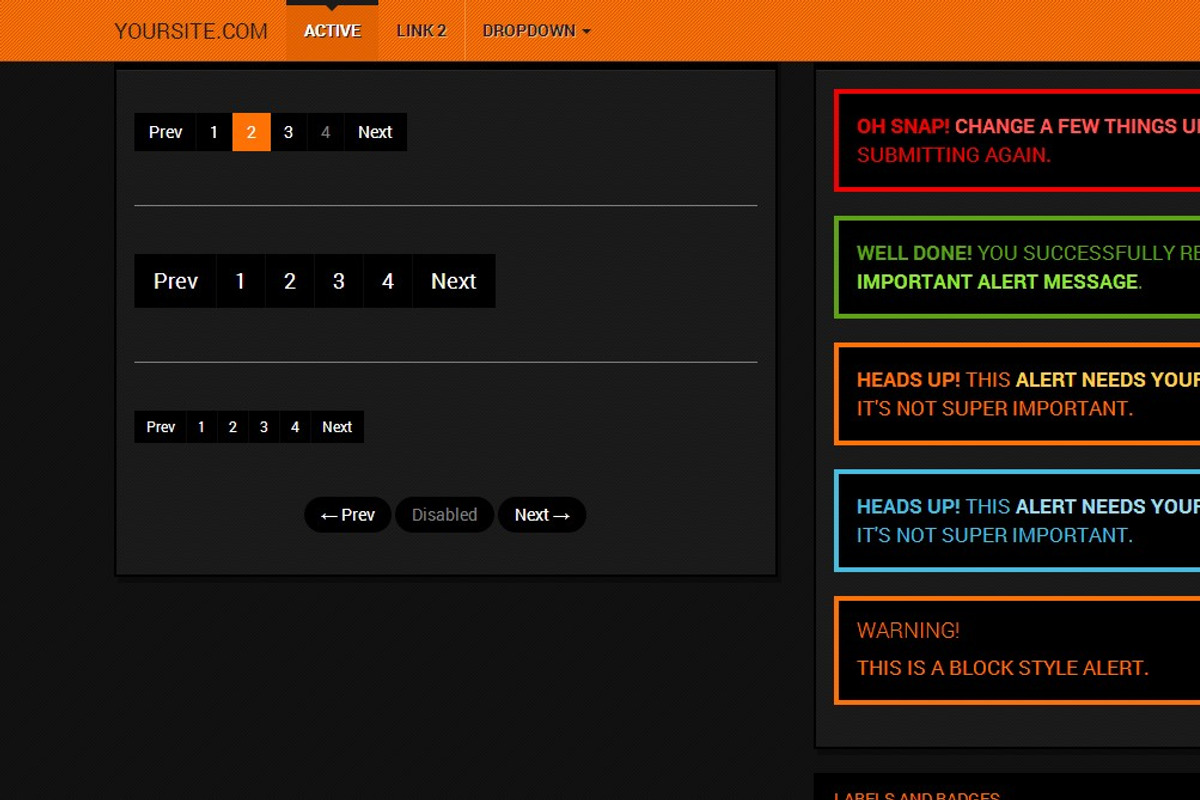Open the YOURSITE.COM brand link

191,31
